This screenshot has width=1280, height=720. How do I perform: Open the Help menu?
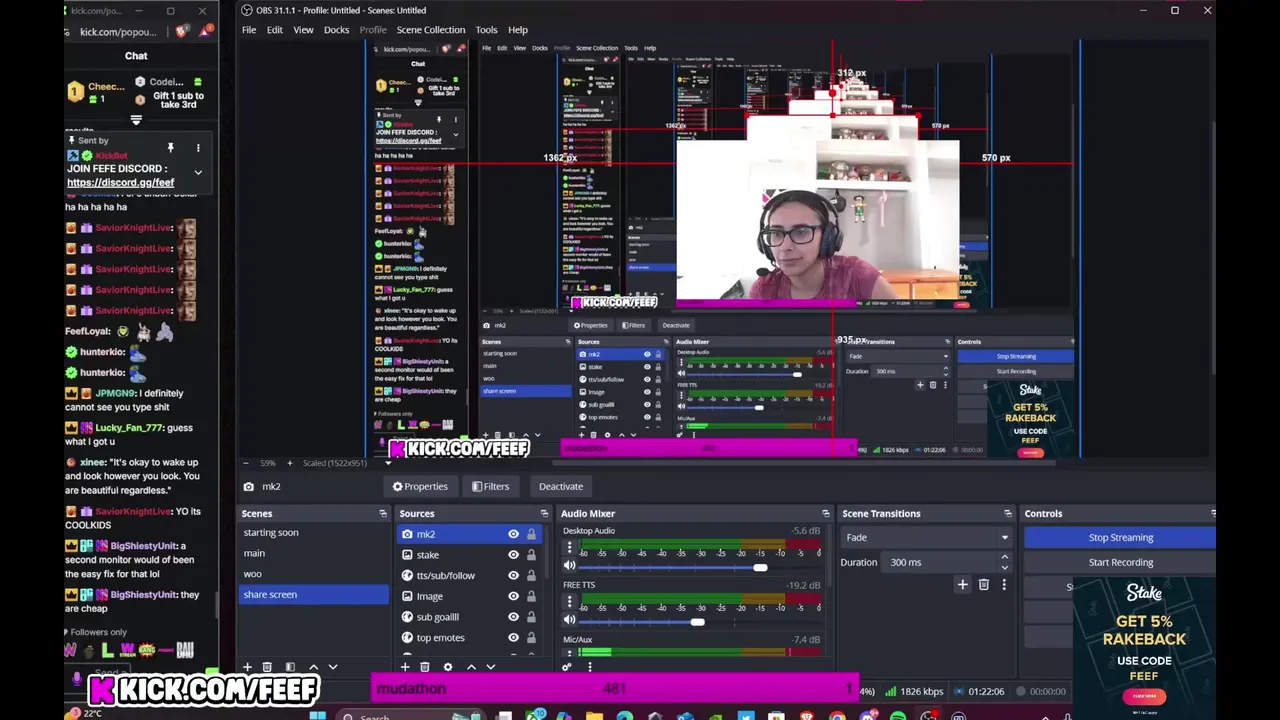[518, 30]
